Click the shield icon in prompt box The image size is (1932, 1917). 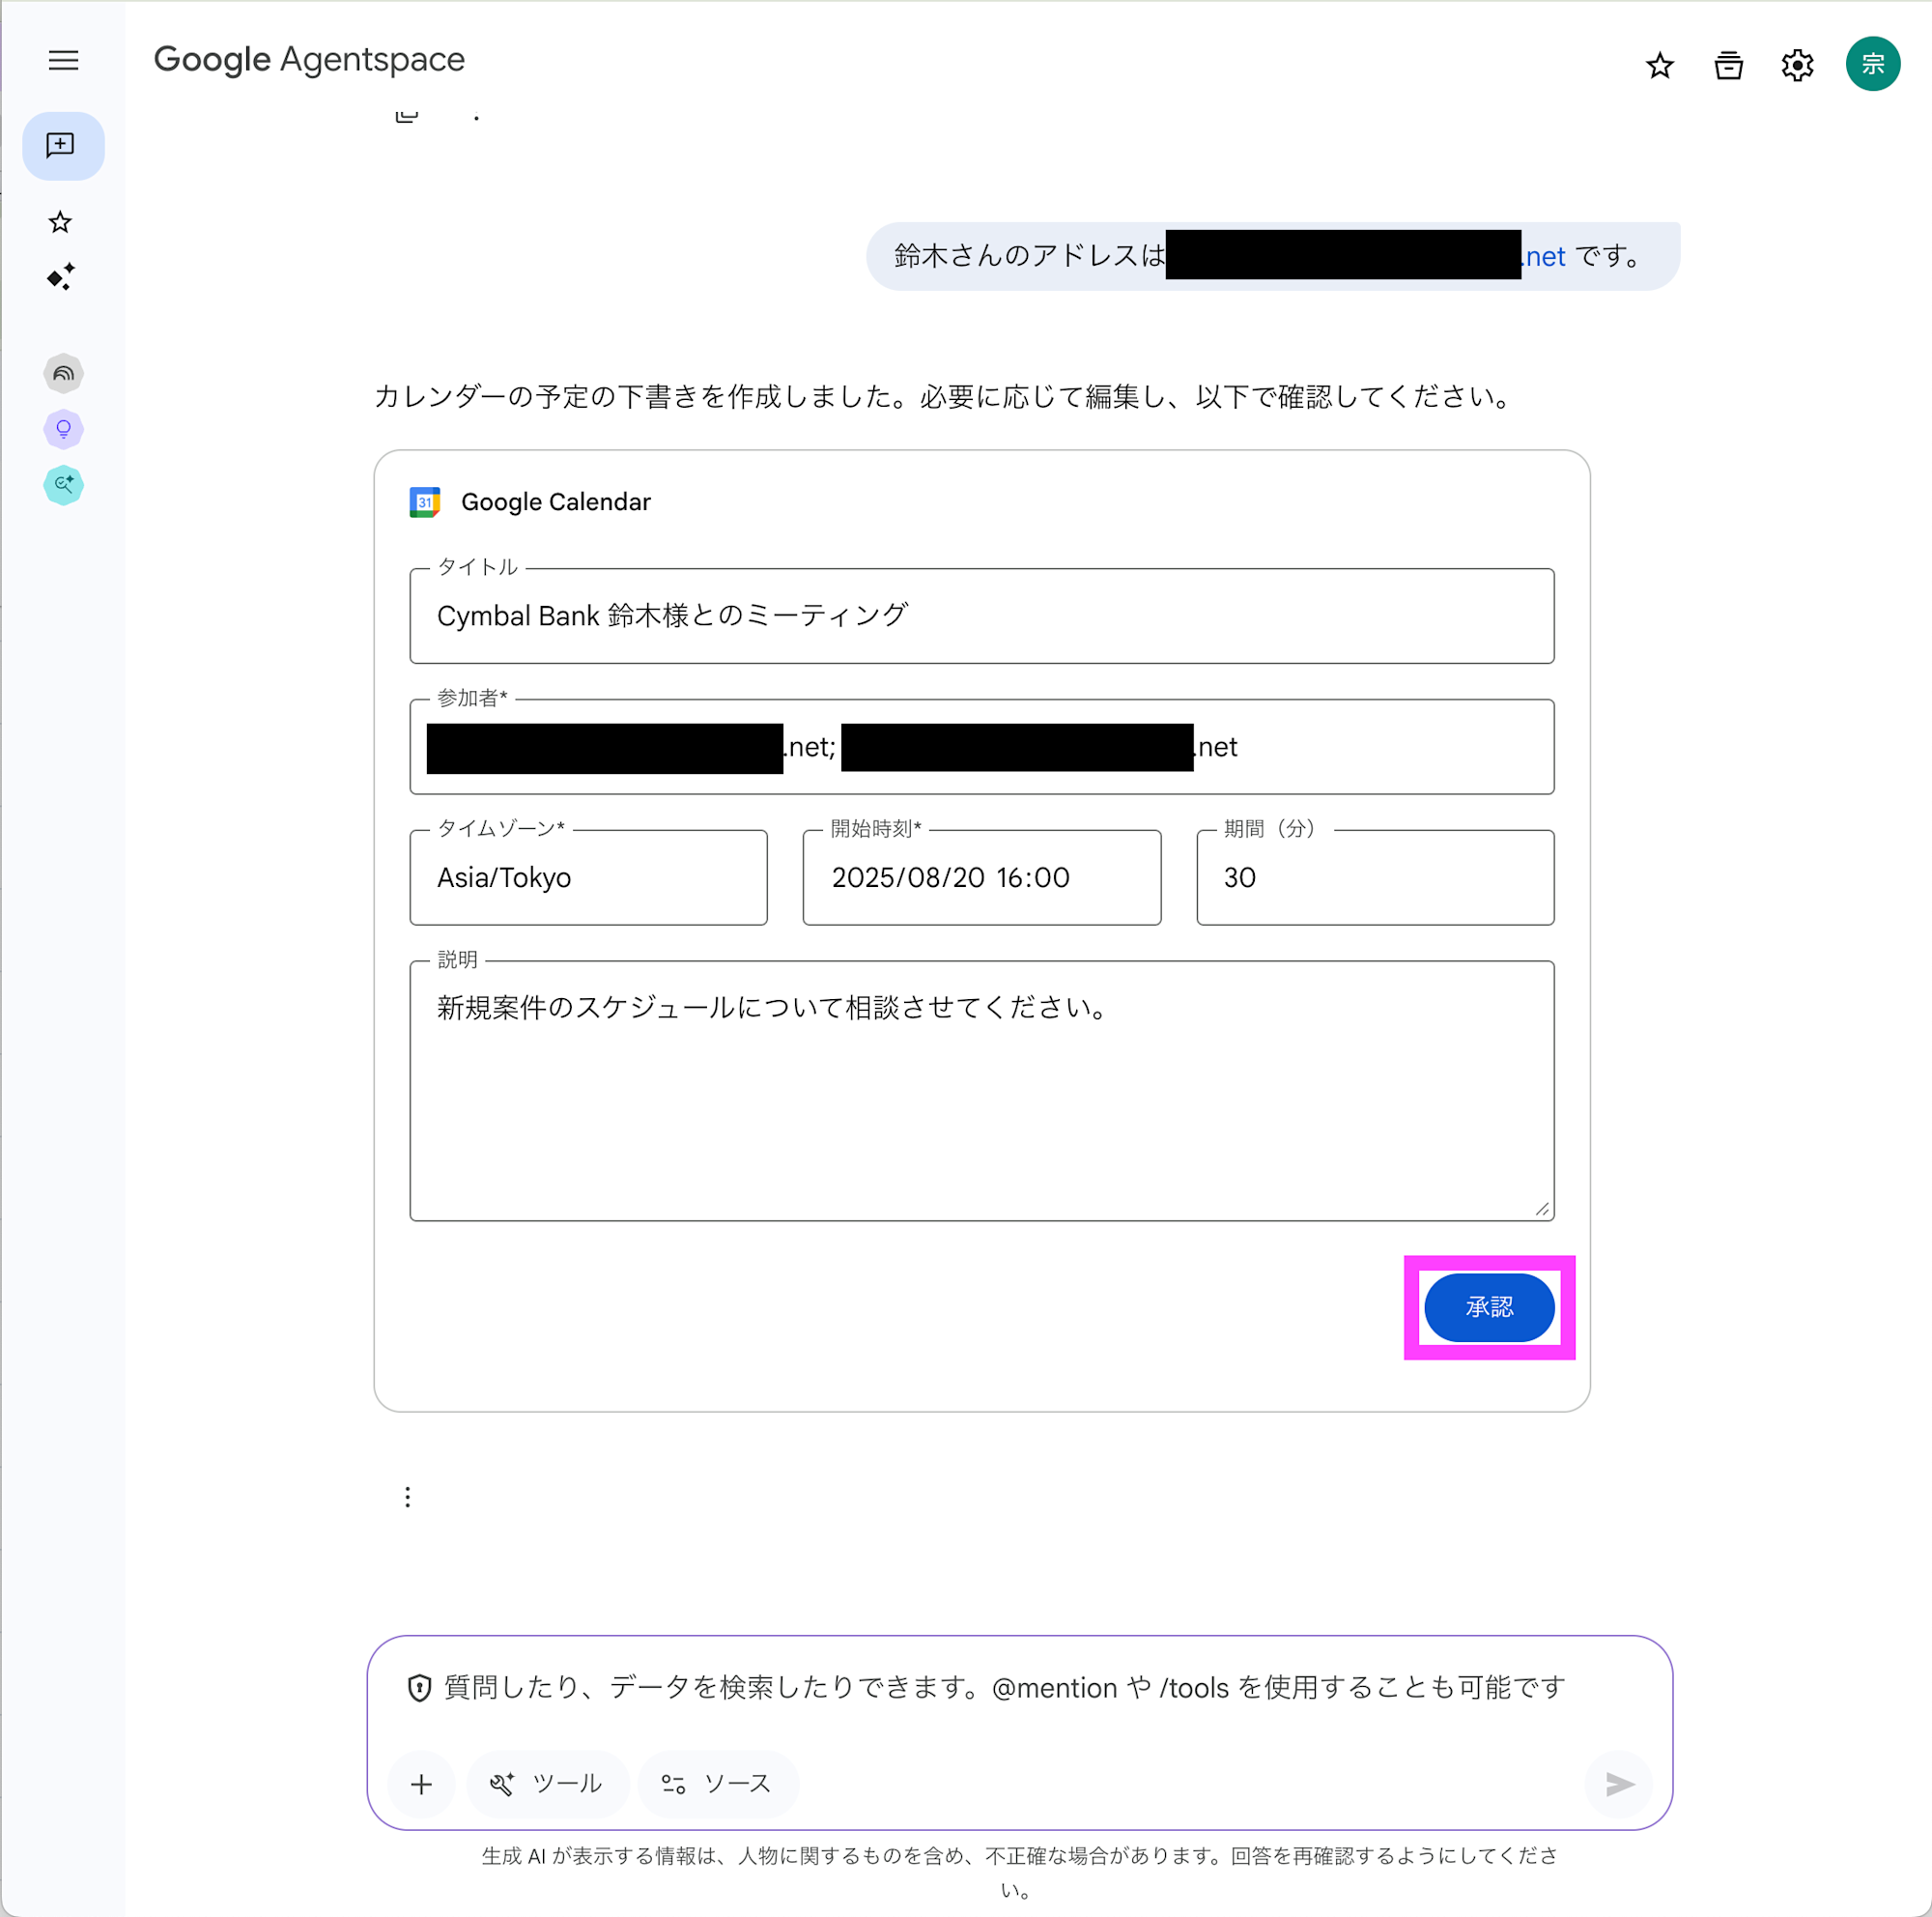[419, 1688]
